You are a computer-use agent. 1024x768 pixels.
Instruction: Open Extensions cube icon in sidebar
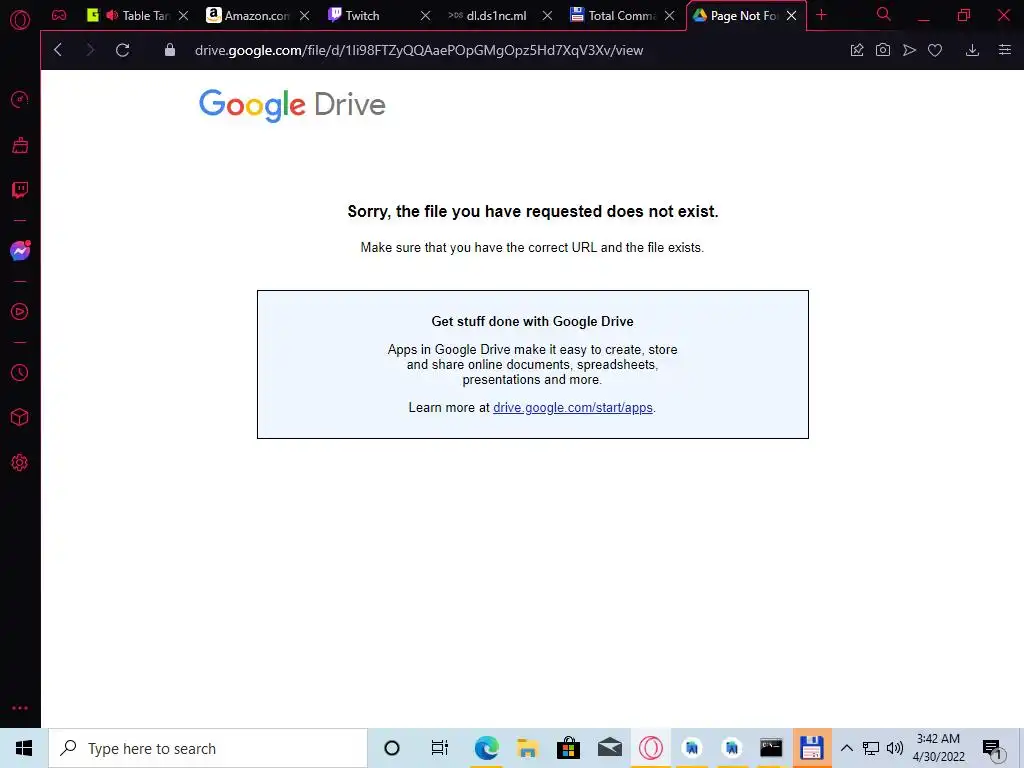coord(20,417)
